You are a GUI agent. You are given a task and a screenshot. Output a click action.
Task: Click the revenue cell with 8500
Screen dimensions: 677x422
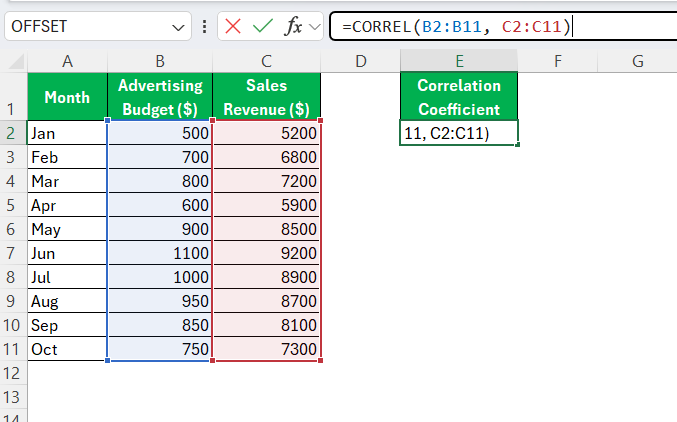tap(266, 229)
